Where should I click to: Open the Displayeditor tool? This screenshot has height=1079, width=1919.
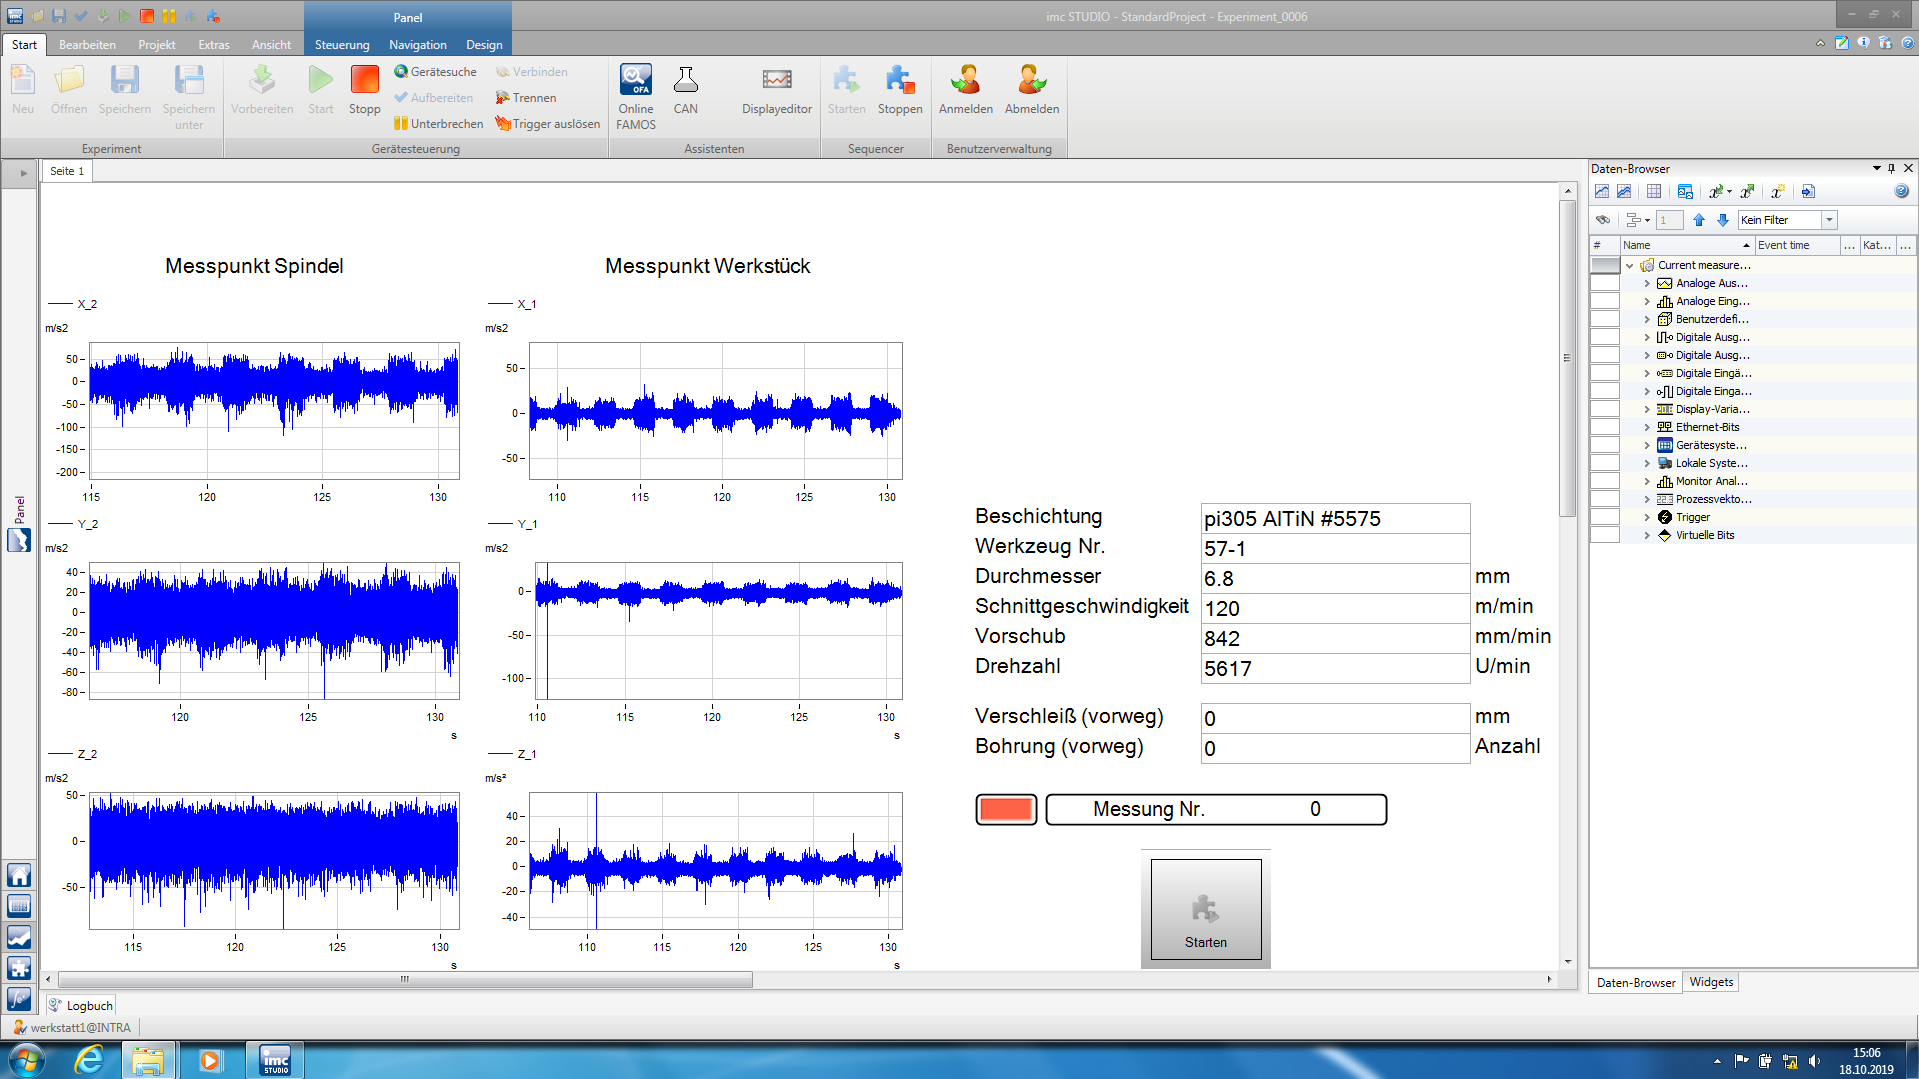(776, 81)
